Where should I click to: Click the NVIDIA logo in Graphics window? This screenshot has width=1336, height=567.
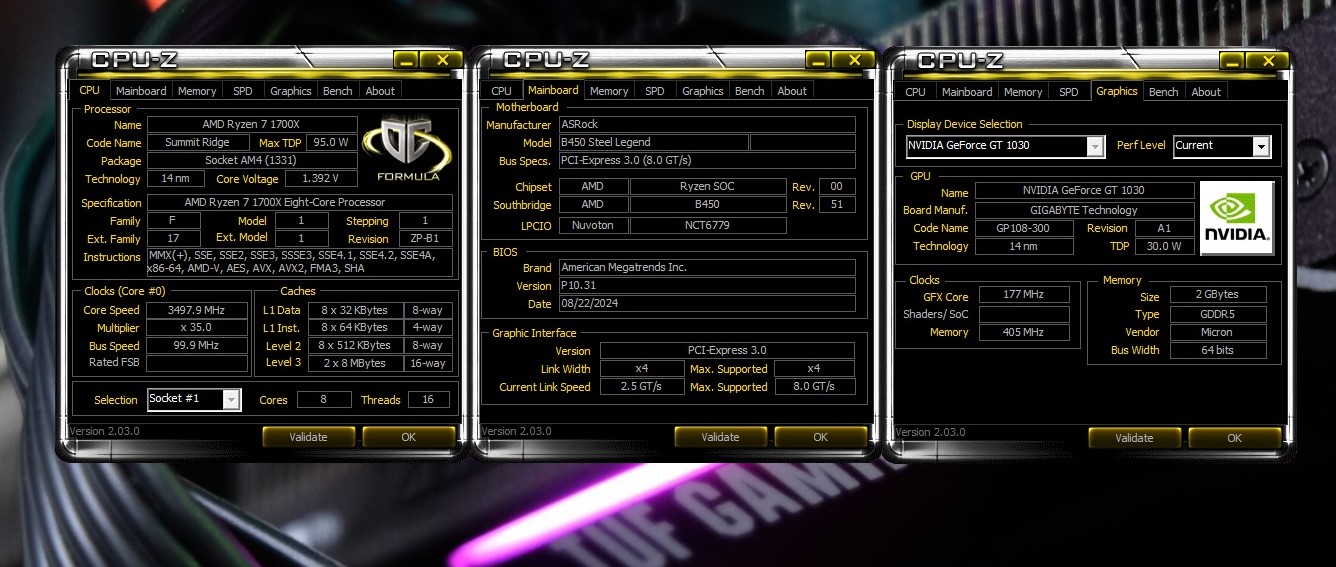tap(1237, 218)
